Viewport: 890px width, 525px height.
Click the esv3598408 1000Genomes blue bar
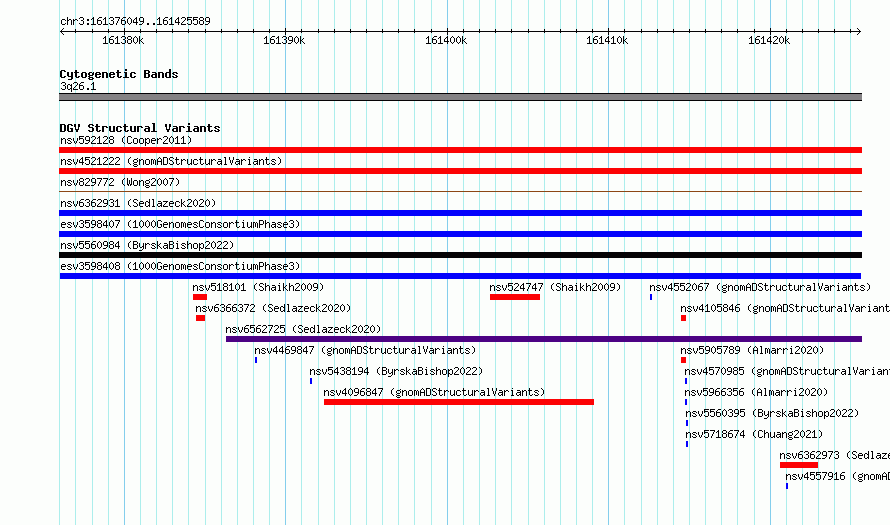coord(460,276)
